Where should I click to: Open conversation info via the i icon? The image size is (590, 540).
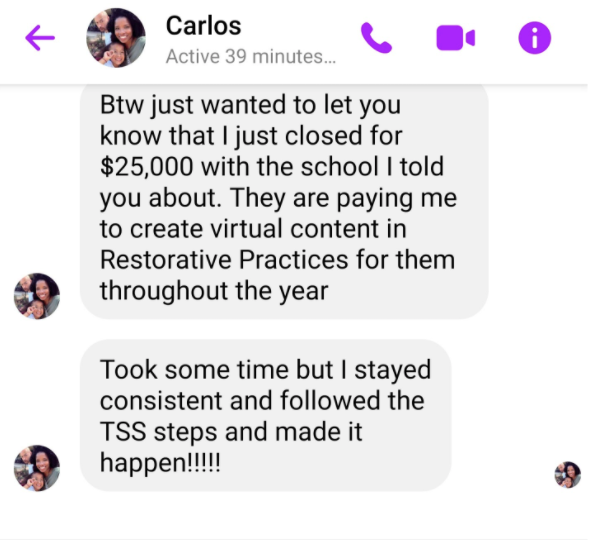[534, 38]
